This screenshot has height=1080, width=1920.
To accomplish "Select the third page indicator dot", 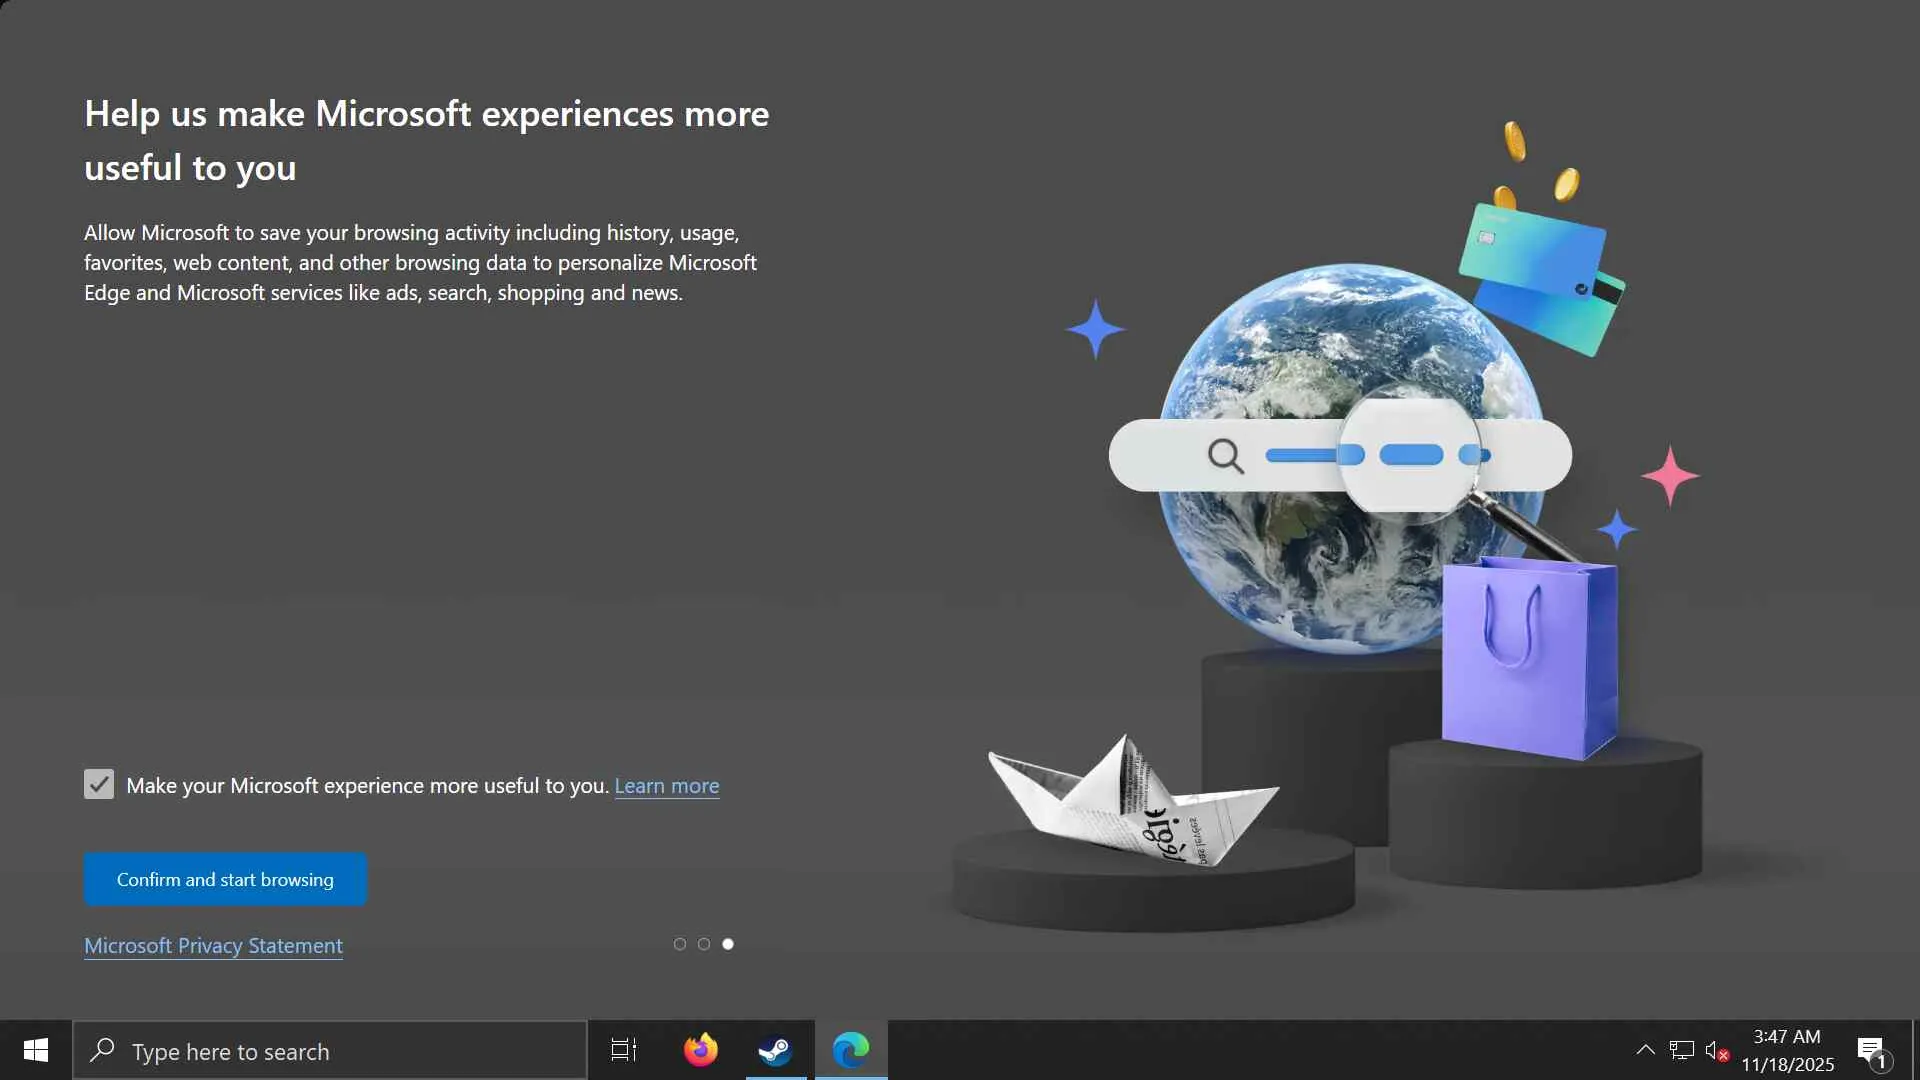I will coord(728,944).
